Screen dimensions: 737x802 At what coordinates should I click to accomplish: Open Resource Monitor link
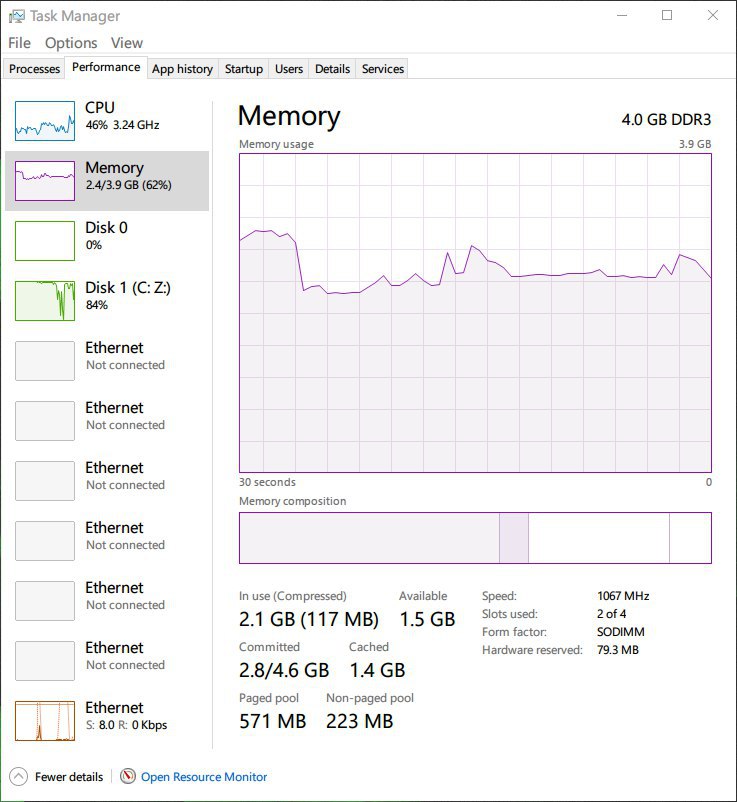click(x=204, y=776)
